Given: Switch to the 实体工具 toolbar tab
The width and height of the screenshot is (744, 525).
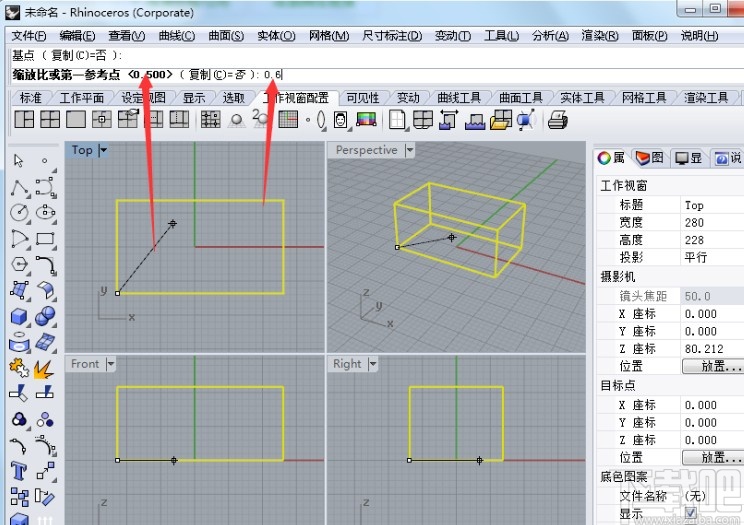Looking at the screenshot, I should 582,98.
